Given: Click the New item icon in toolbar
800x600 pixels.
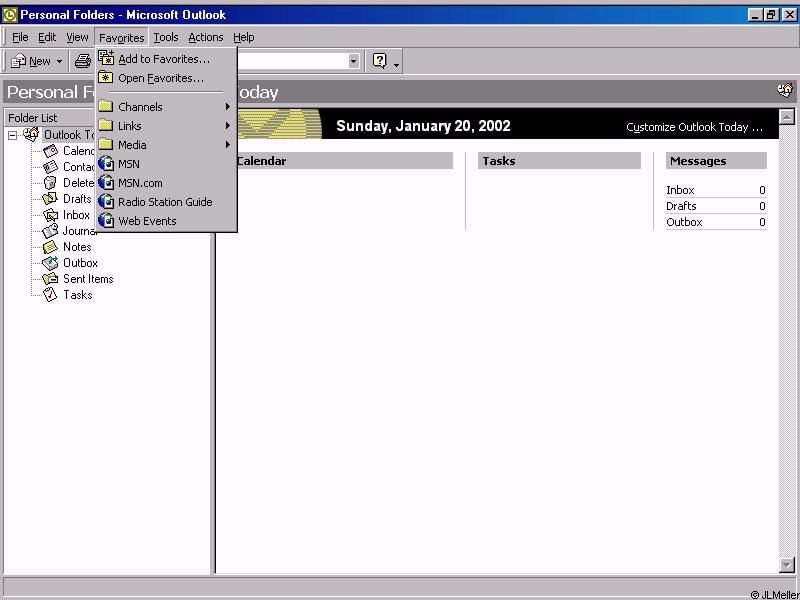Looking at the screenshot, I should 18,61.
